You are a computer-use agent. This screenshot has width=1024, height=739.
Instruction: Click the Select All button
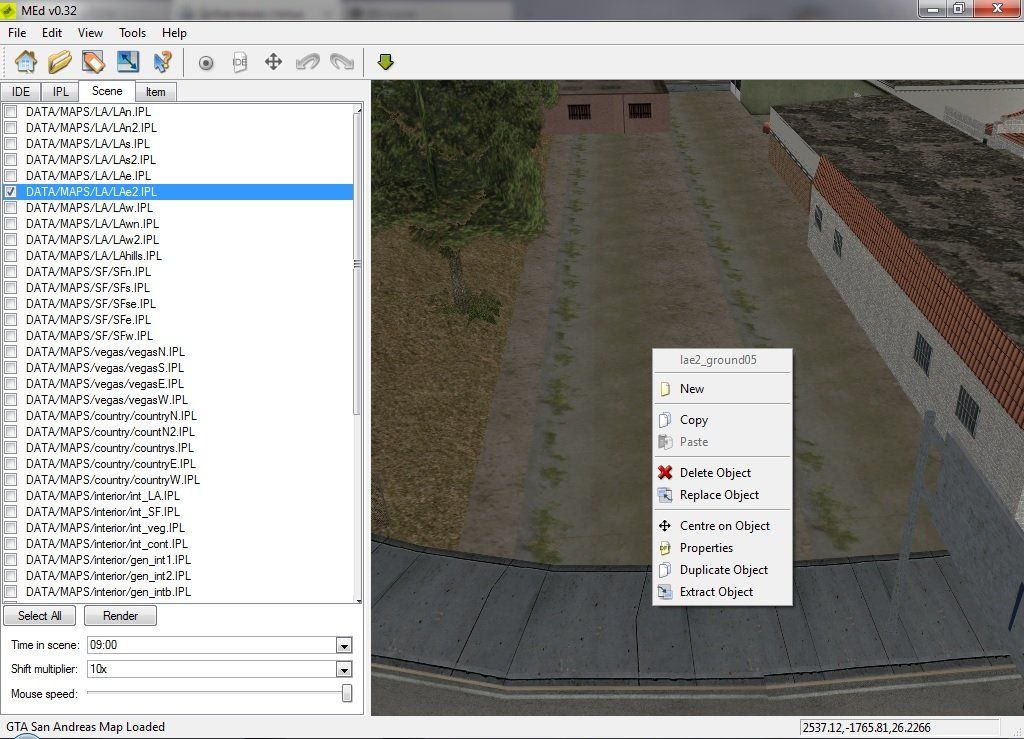click(x=40, y=616)
